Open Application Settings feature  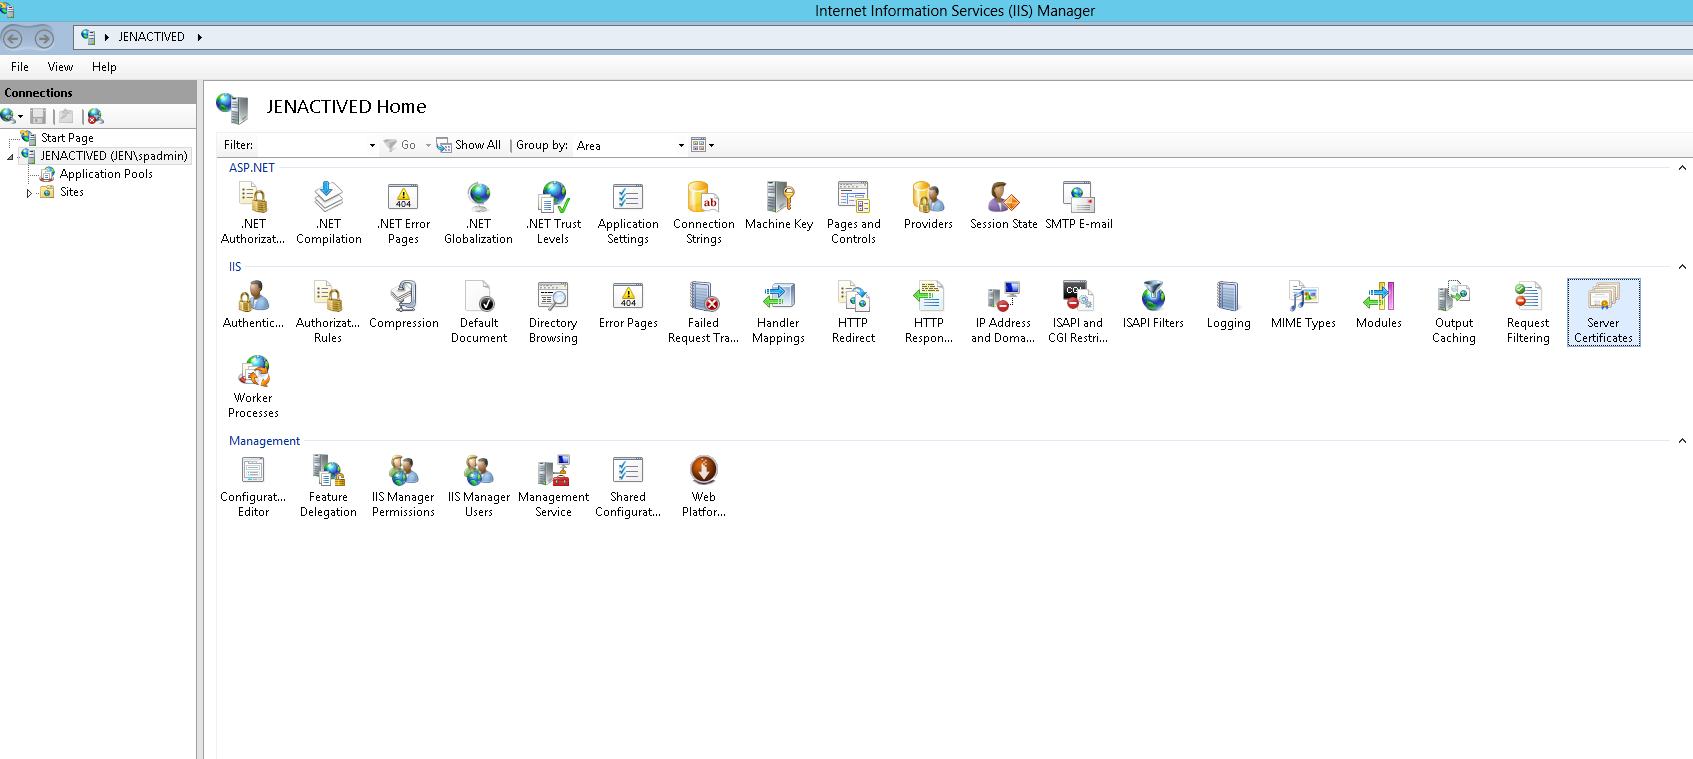(x=628, y=212)
